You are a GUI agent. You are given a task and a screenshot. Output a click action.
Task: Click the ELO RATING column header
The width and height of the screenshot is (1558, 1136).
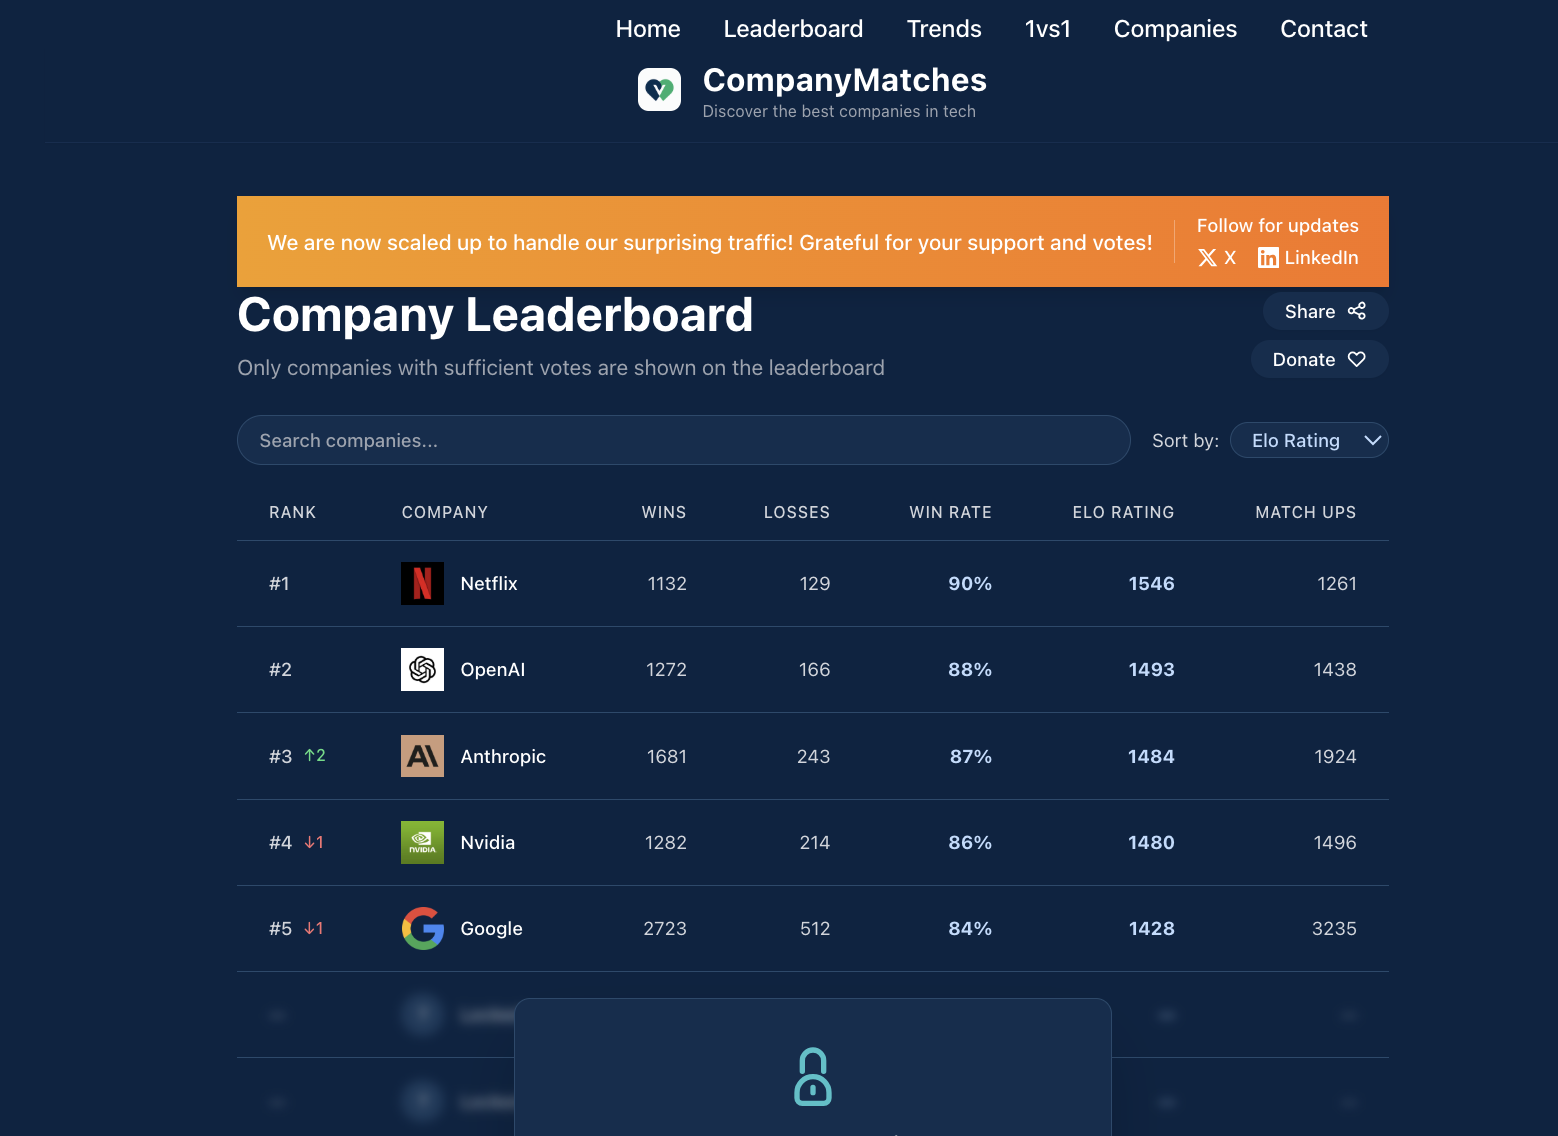pyautogui.click(x=1123, y=512)
